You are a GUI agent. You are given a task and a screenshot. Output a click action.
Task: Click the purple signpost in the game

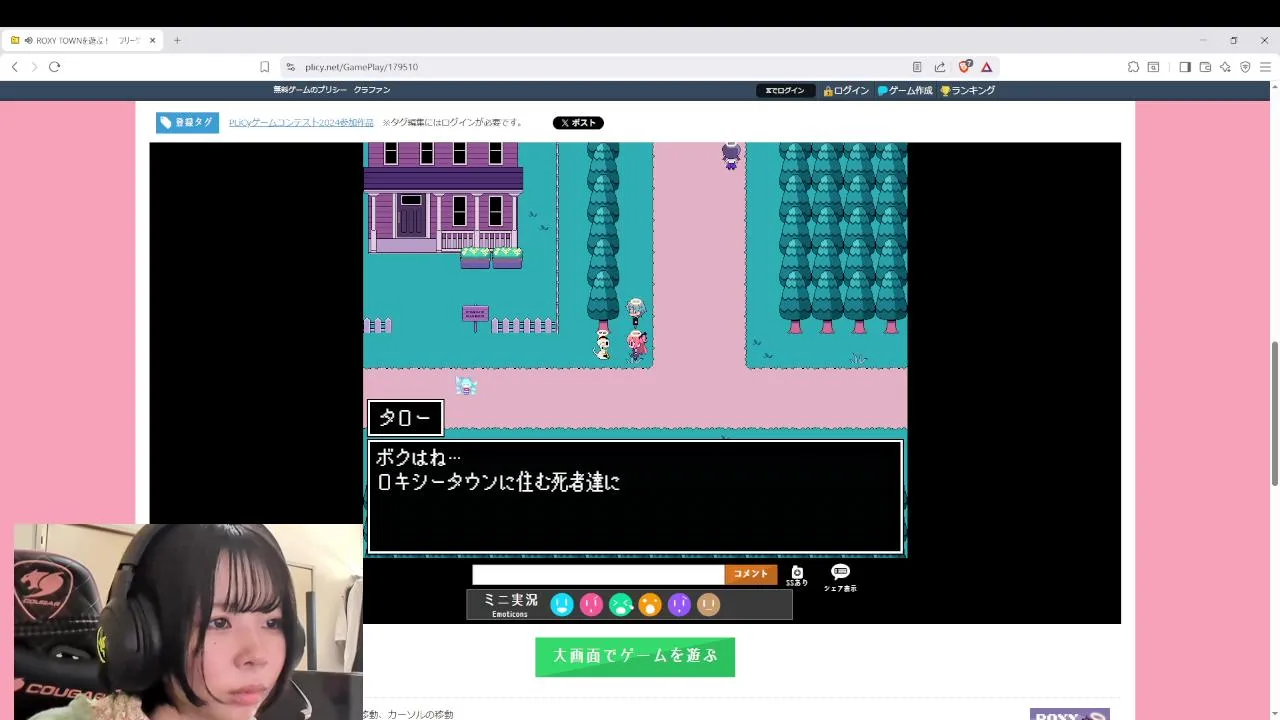pyautogui.click(x=475, y=316)
